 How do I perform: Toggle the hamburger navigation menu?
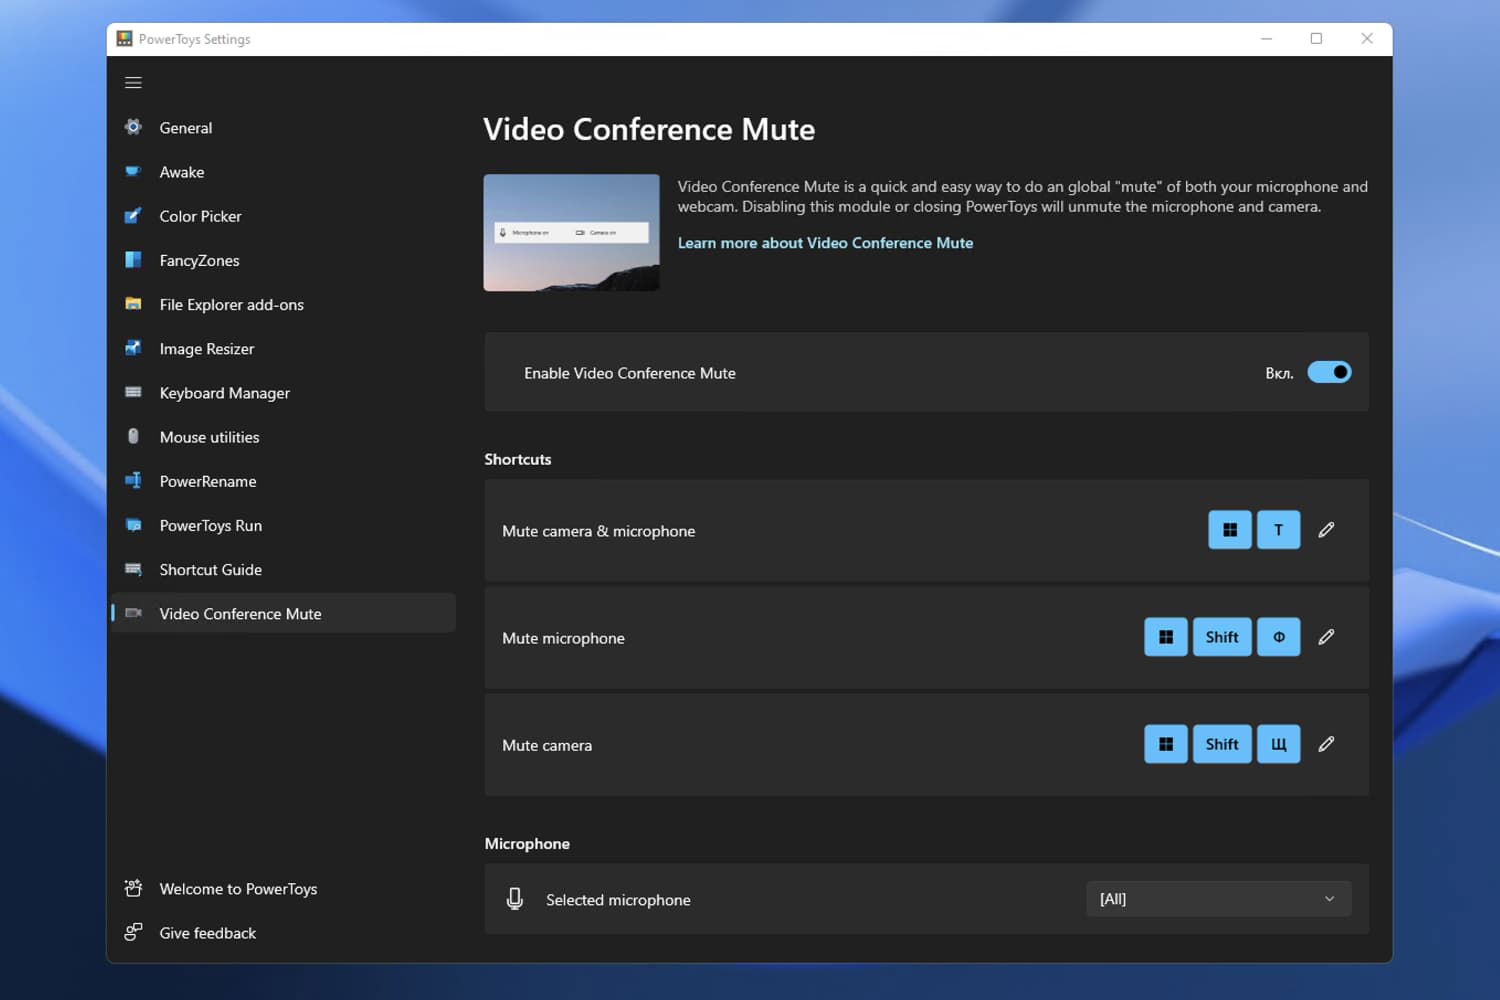(x=133, y=83)
